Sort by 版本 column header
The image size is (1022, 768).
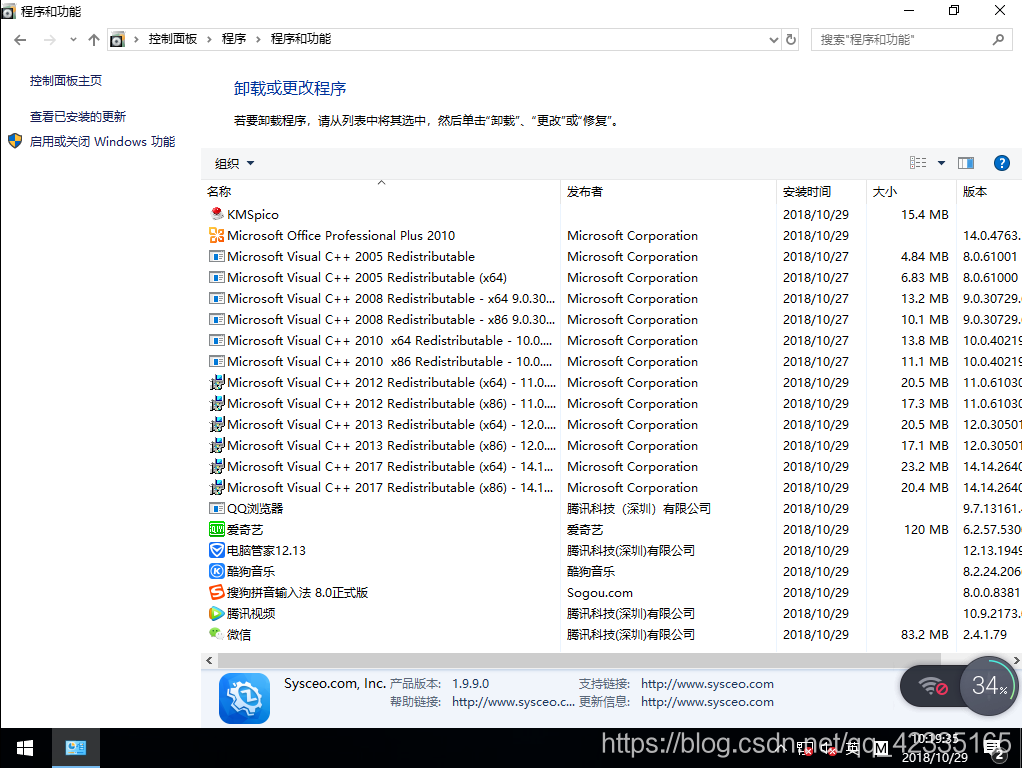click(989, 191)
